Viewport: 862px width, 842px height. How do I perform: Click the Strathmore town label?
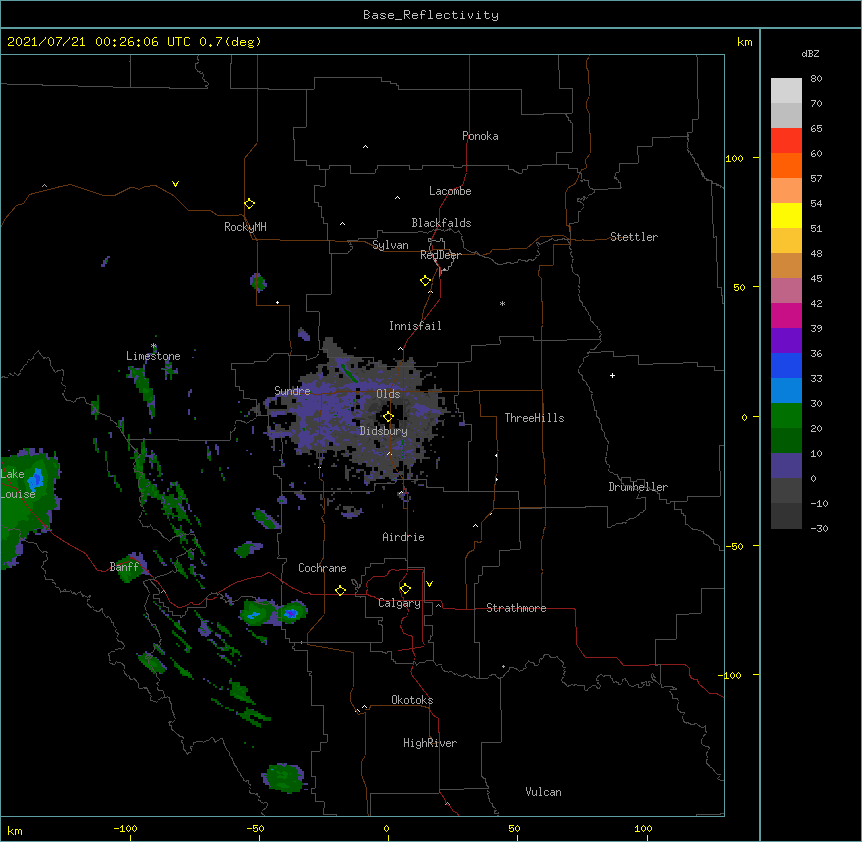pos(516,608)
